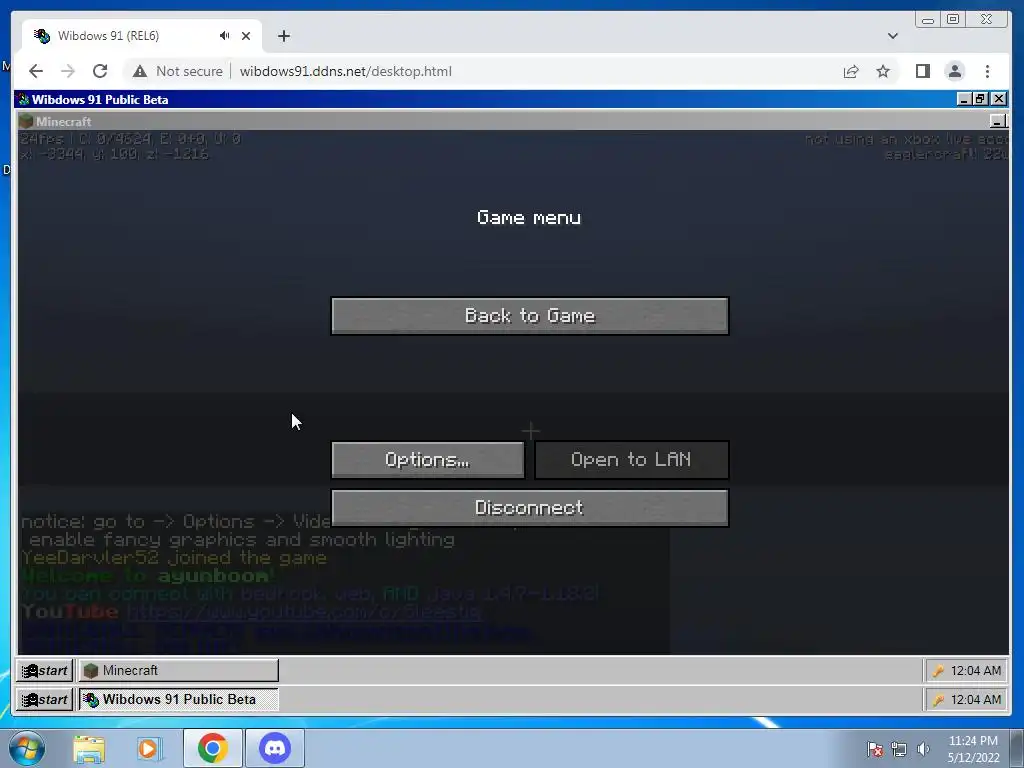Click the Wibdows 91 Public Beta title icon
The width and height of the screenshot is (1024, 768).
[24, 99]
